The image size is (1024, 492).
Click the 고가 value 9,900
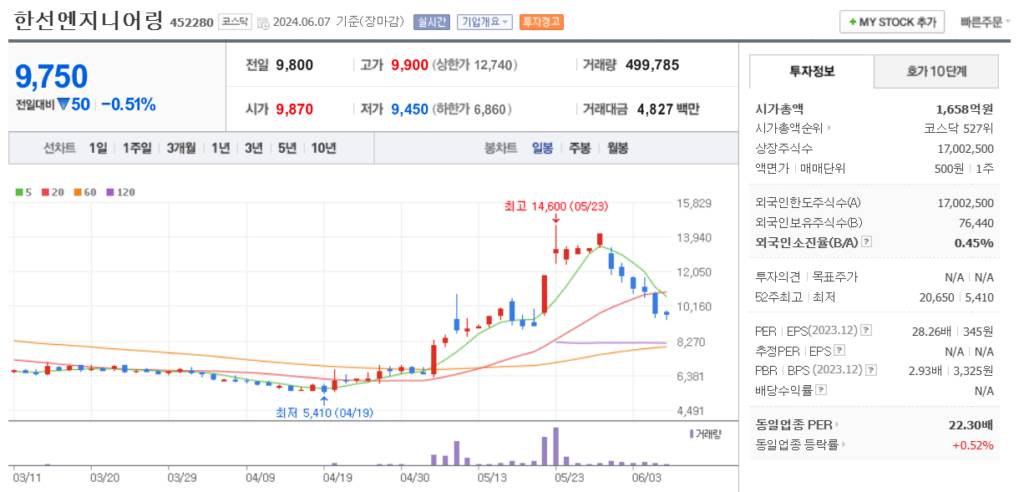[x=409, y=65]
